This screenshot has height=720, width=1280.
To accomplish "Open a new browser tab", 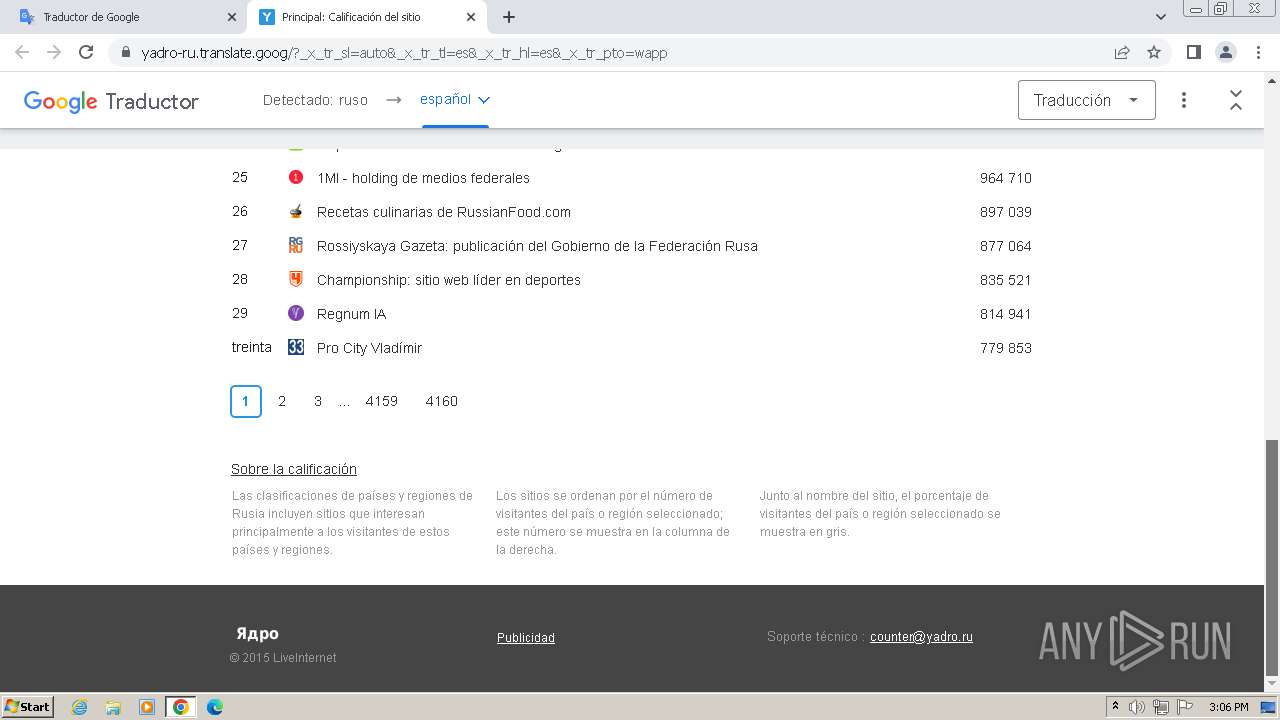I will pos(508,17).
